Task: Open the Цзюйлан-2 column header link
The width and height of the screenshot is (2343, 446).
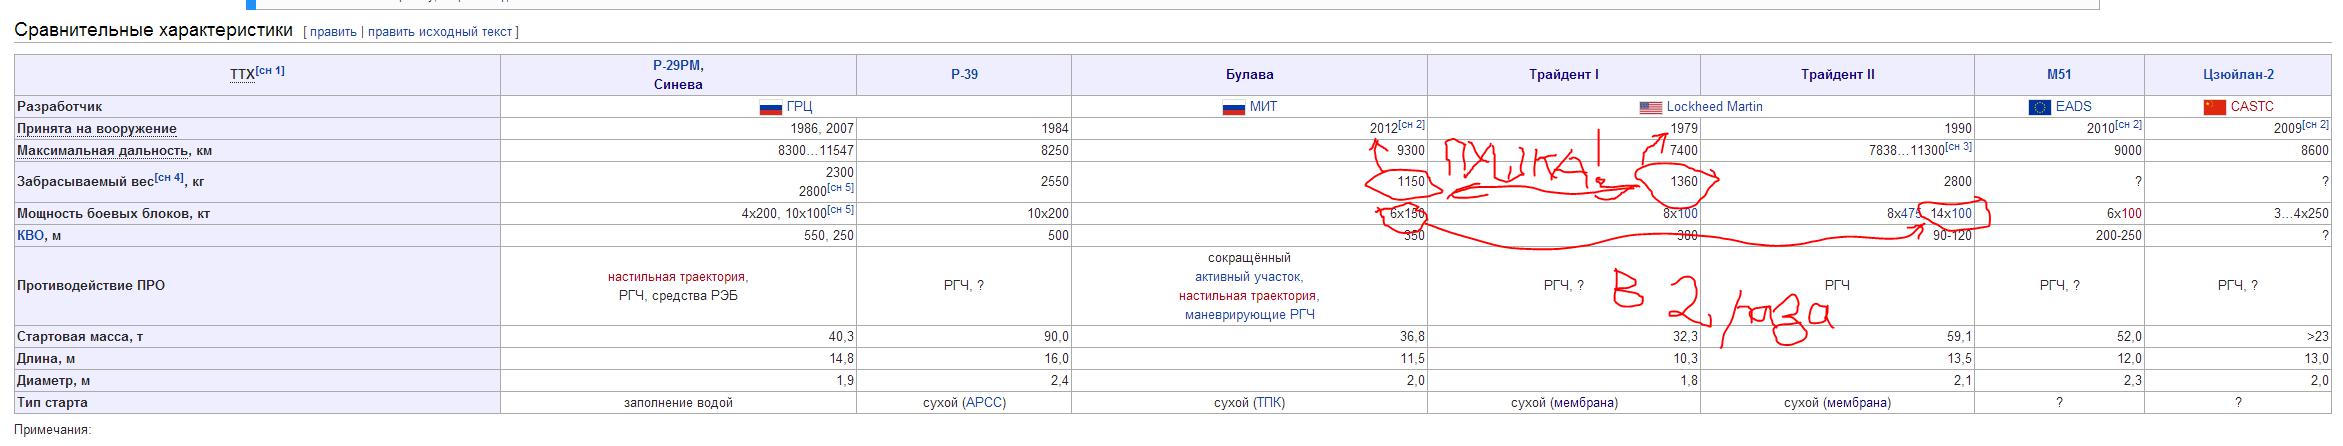Action: (x=2237, y=75)
